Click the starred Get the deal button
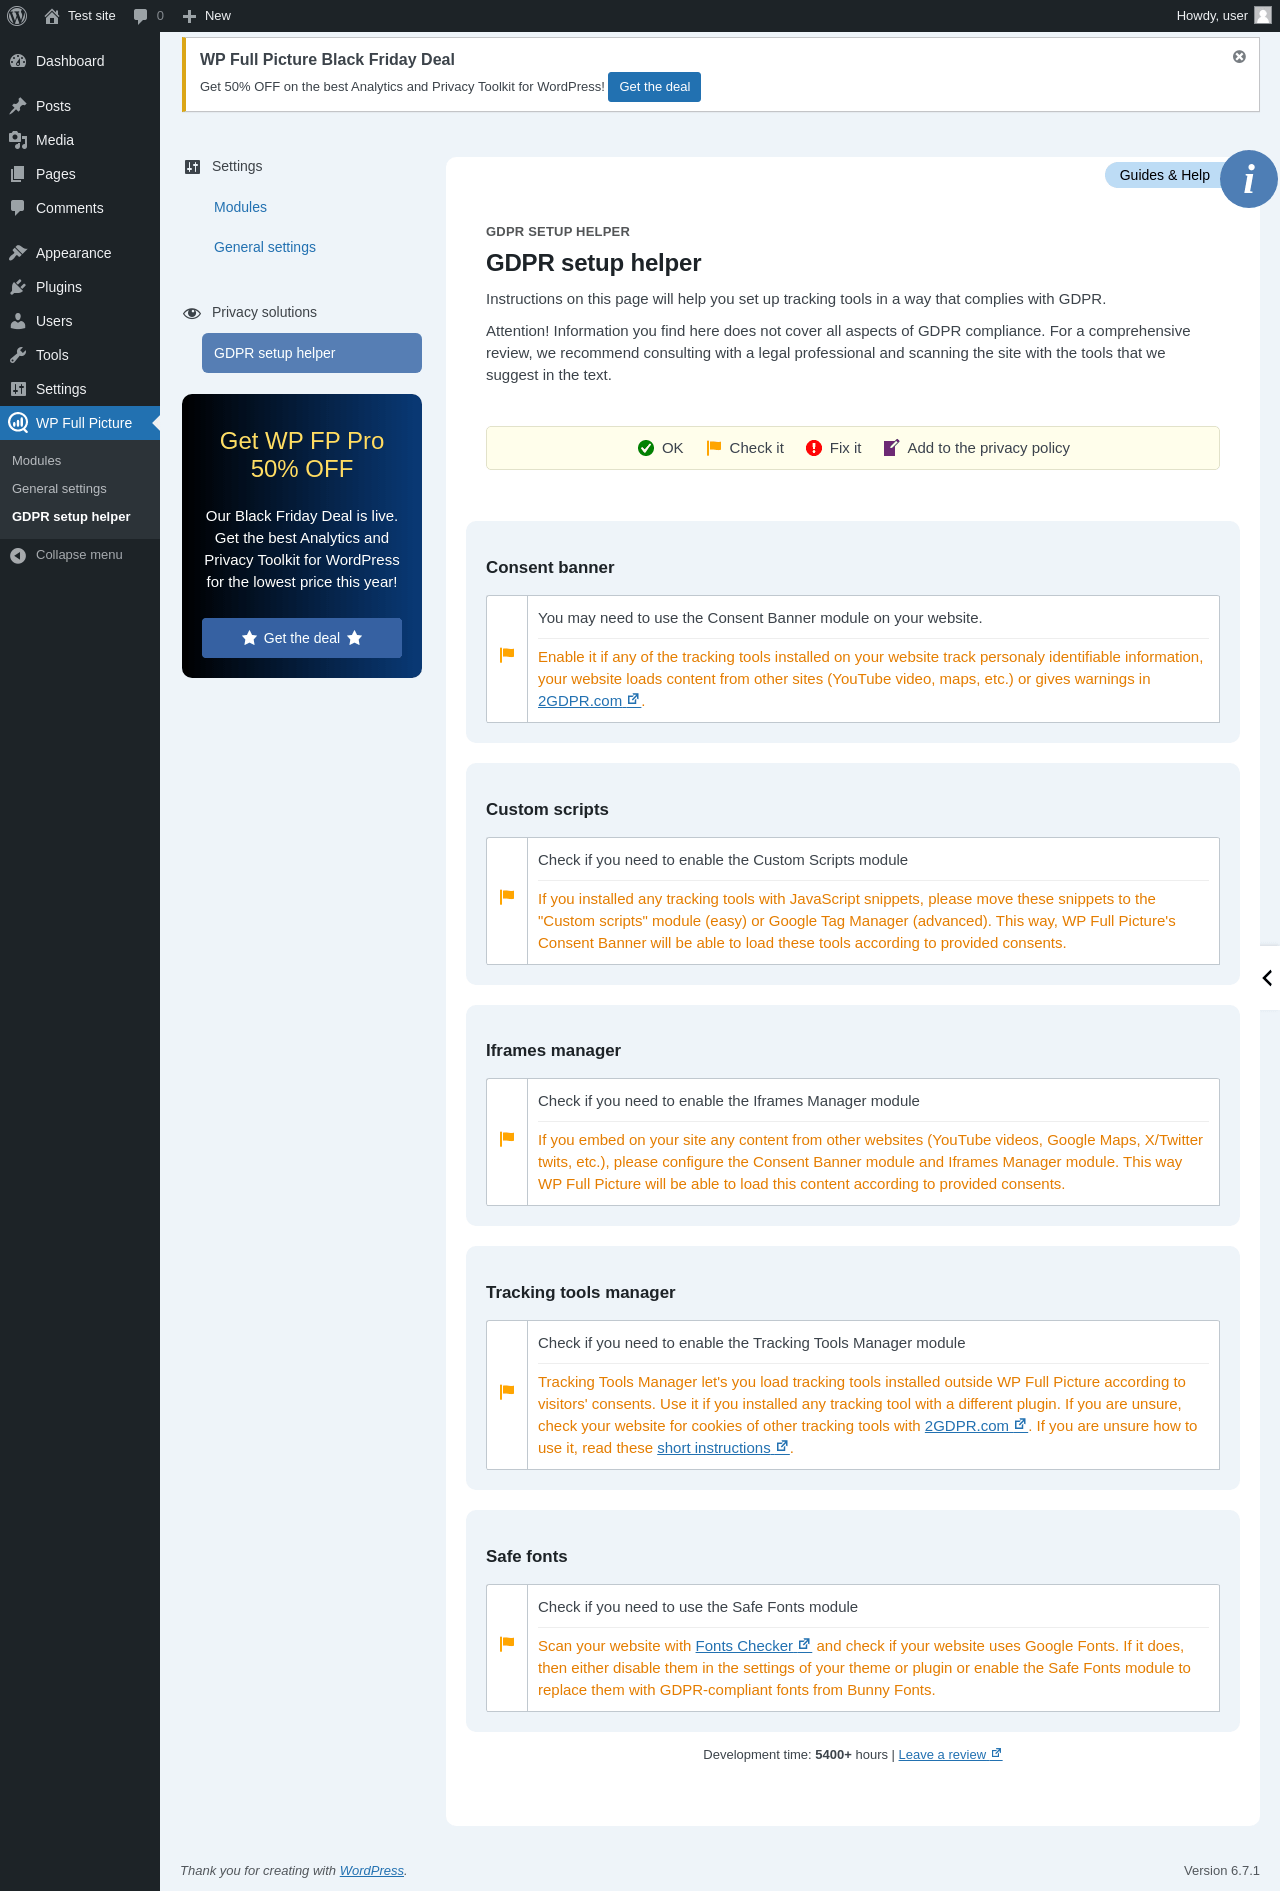 pos(302,638)
